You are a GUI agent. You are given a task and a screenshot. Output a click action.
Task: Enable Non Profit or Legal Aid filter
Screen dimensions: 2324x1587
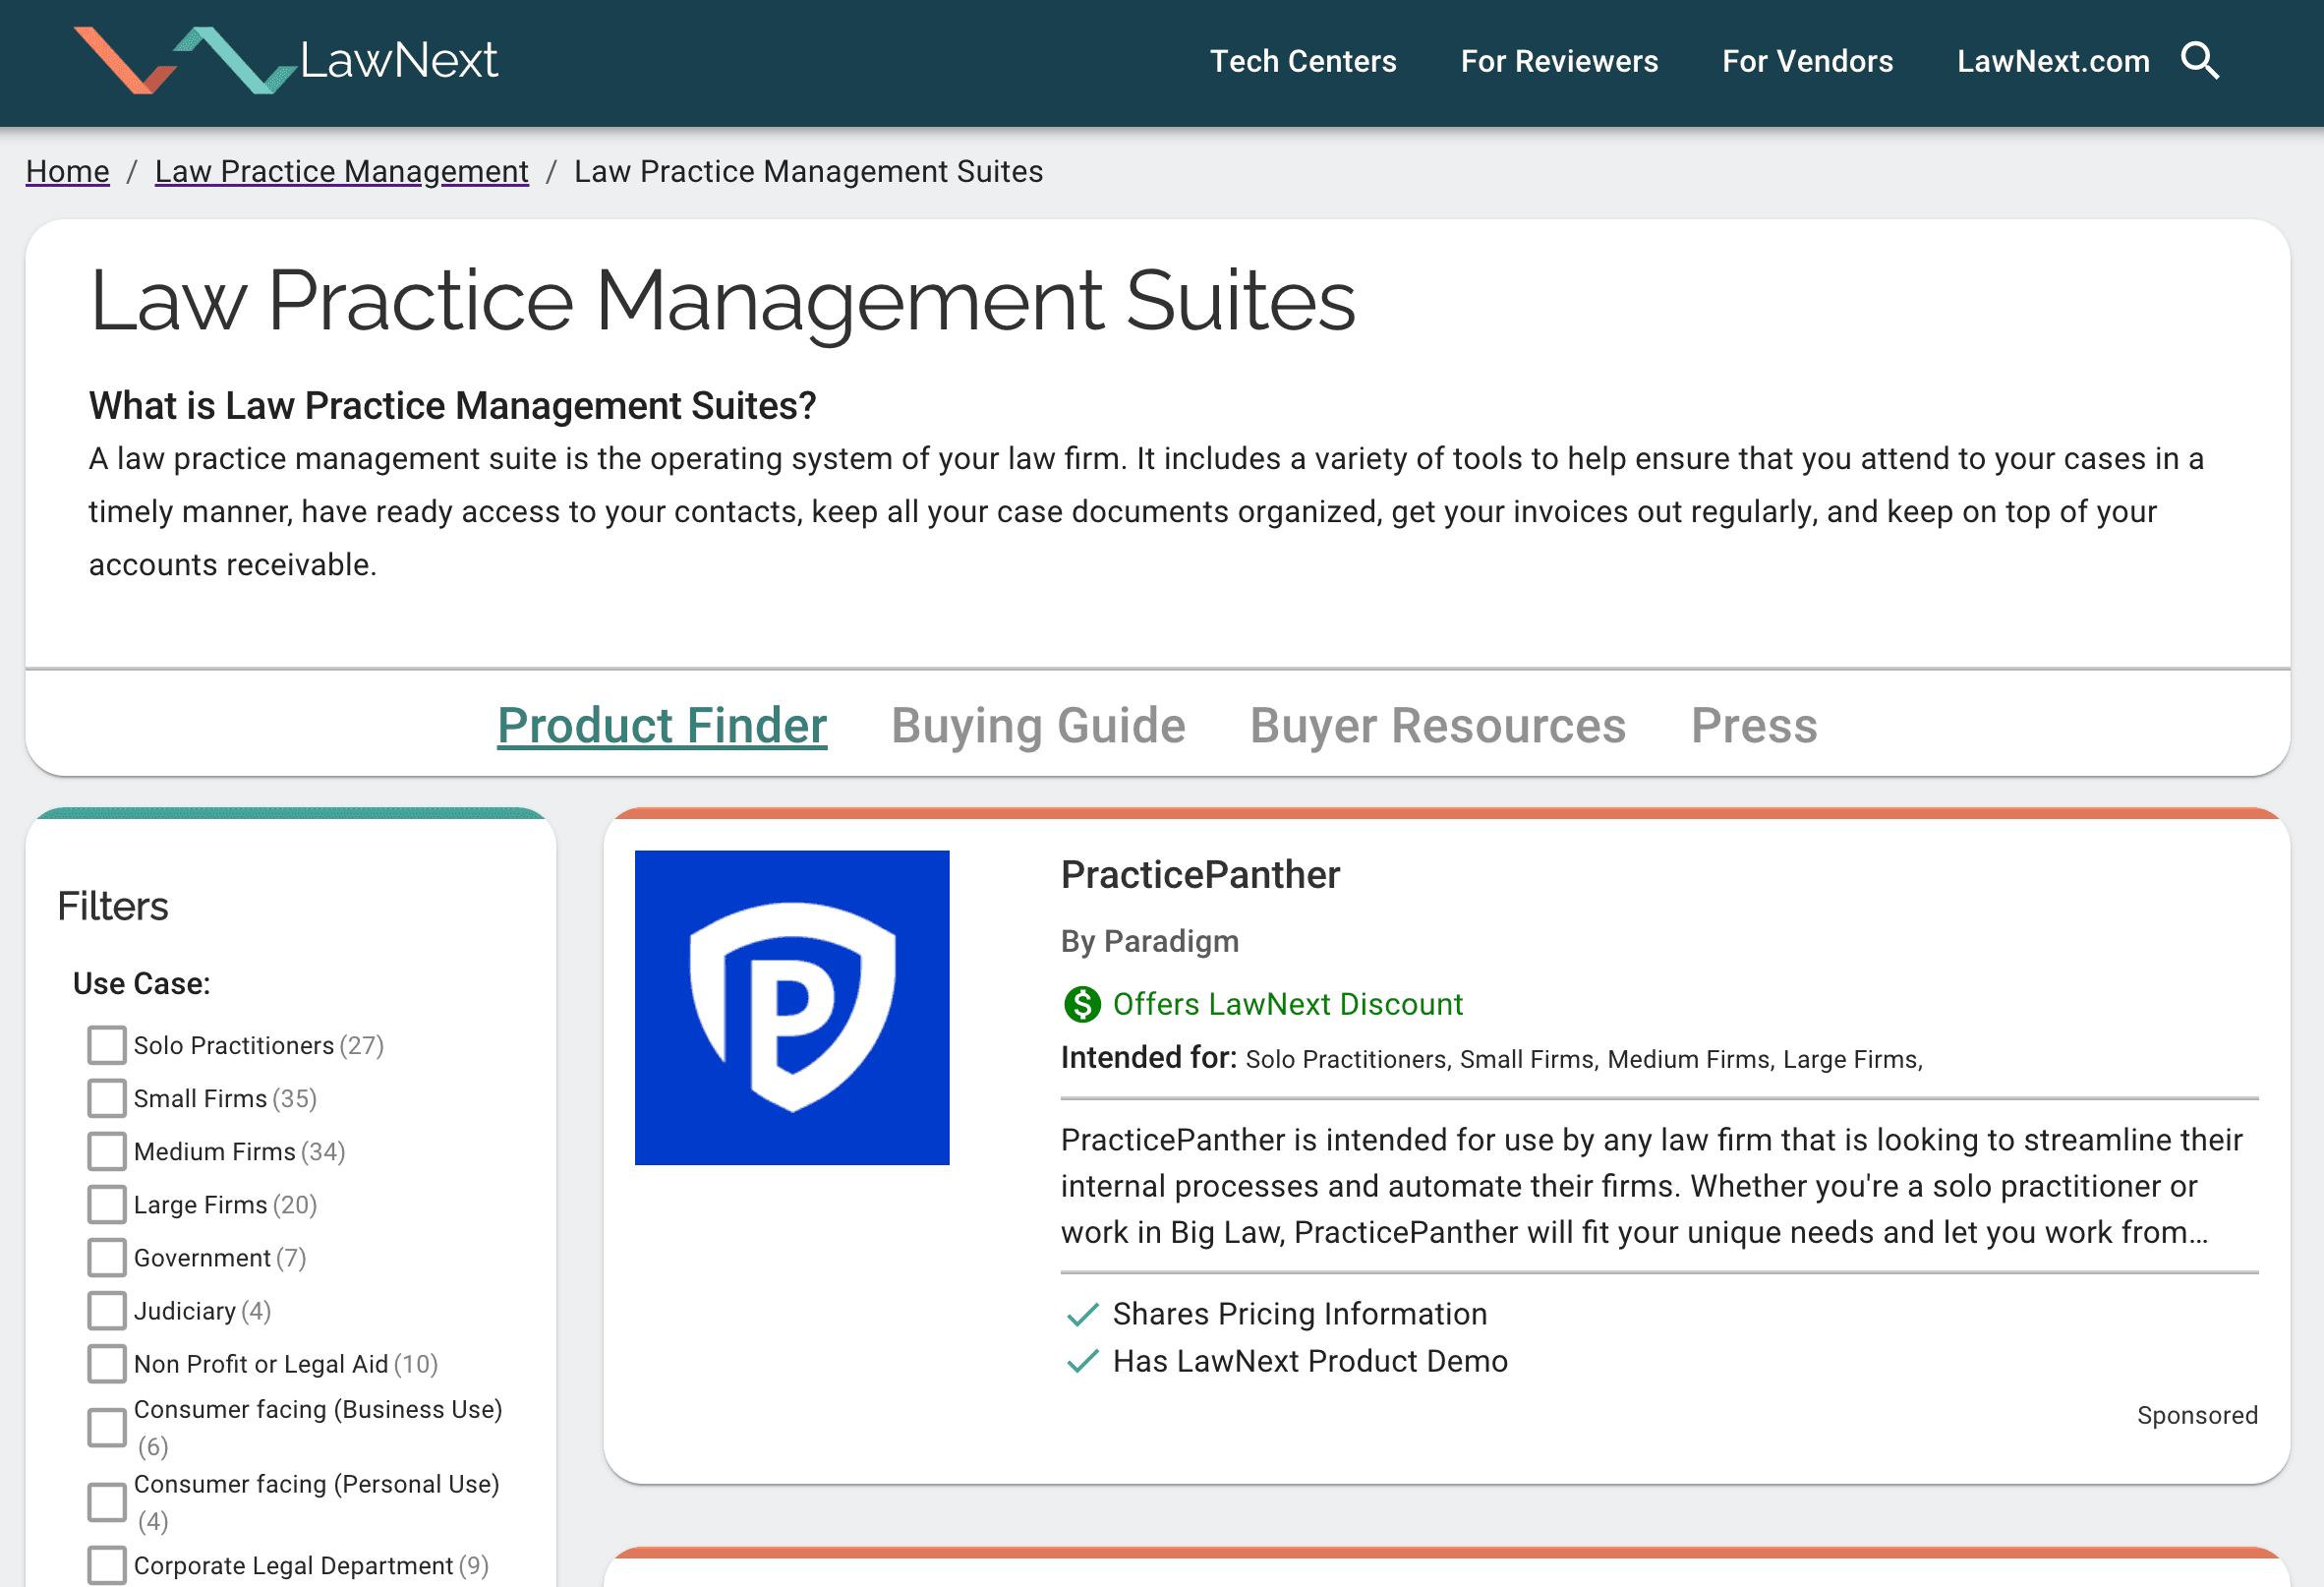pos(107,1363)
